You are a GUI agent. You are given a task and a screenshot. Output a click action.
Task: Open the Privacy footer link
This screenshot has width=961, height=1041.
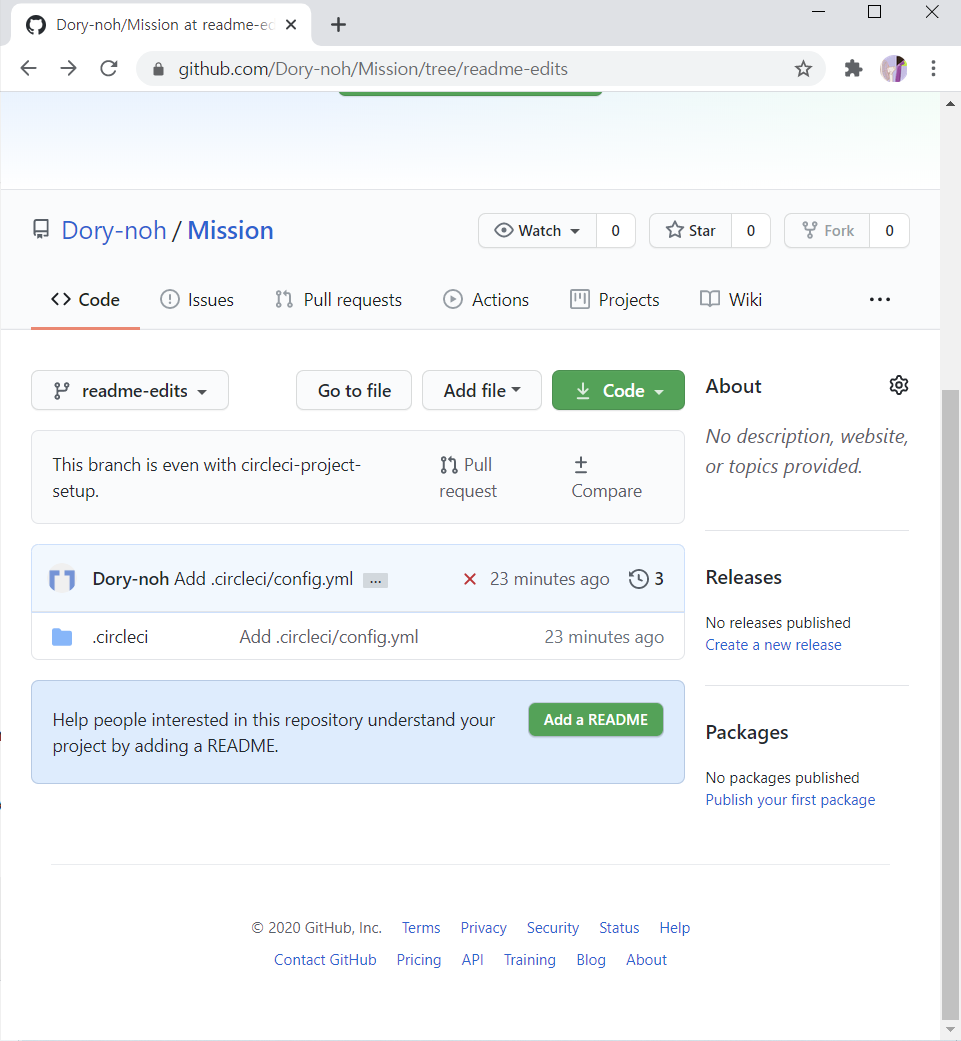483,927
